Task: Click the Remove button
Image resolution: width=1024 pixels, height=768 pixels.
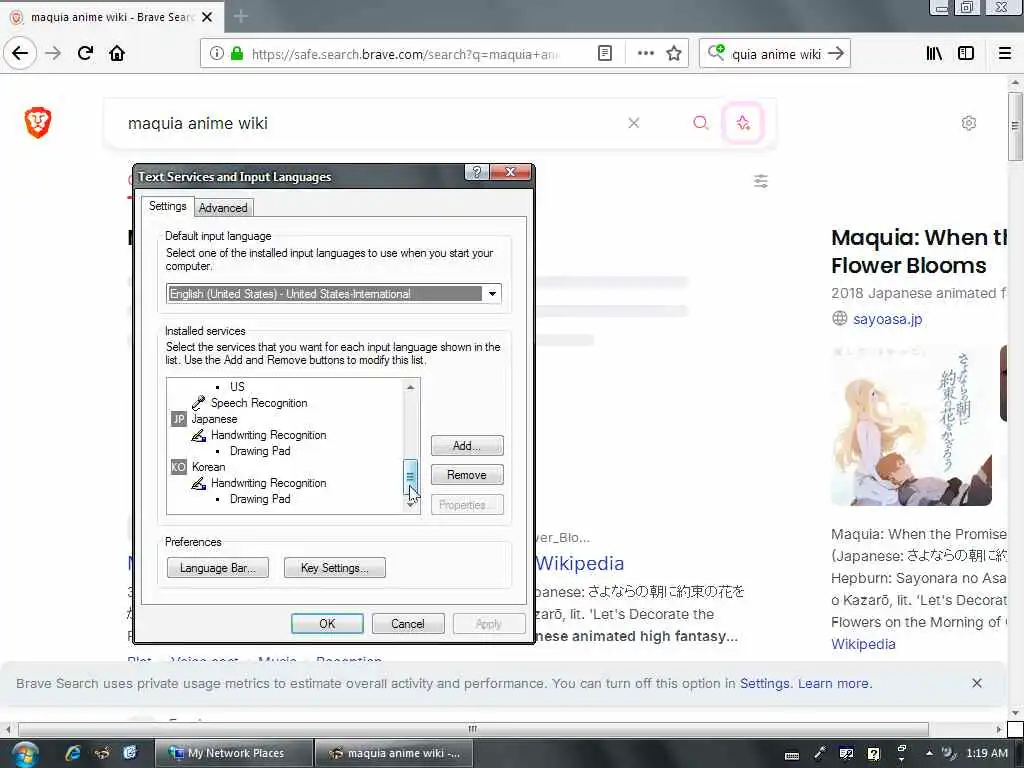Action: pos(467,475)
